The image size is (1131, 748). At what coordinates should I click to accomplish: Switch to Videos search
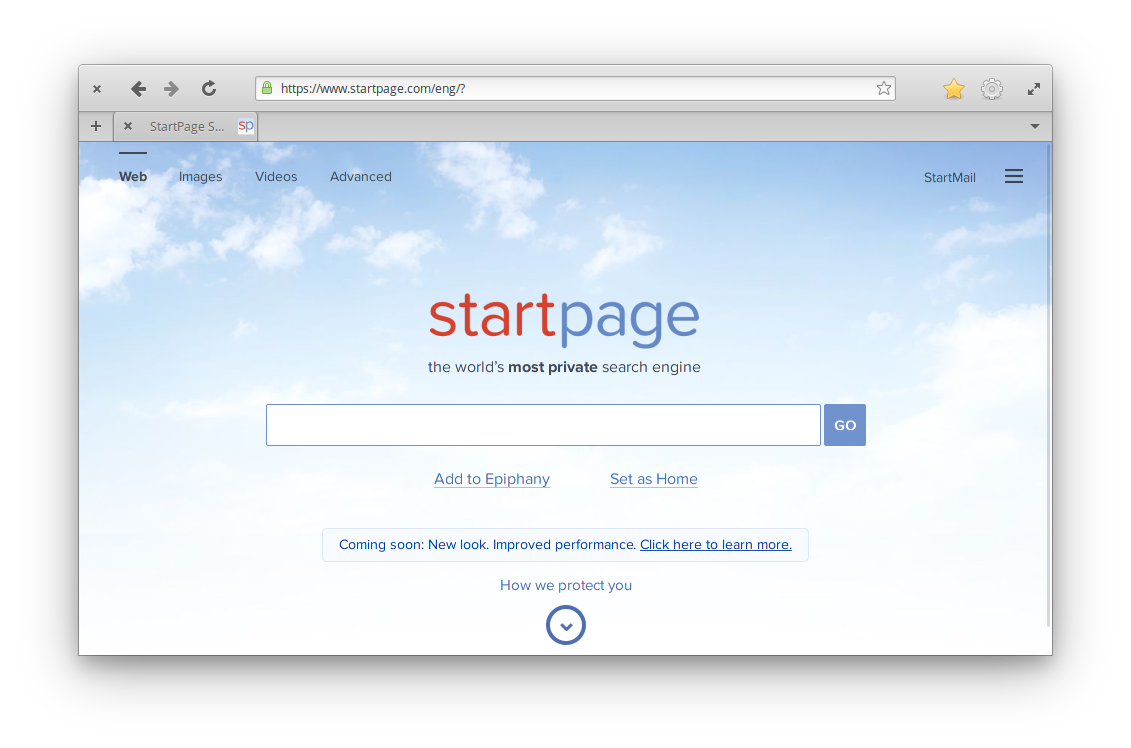pyautogui.click(x=276, y=177)
